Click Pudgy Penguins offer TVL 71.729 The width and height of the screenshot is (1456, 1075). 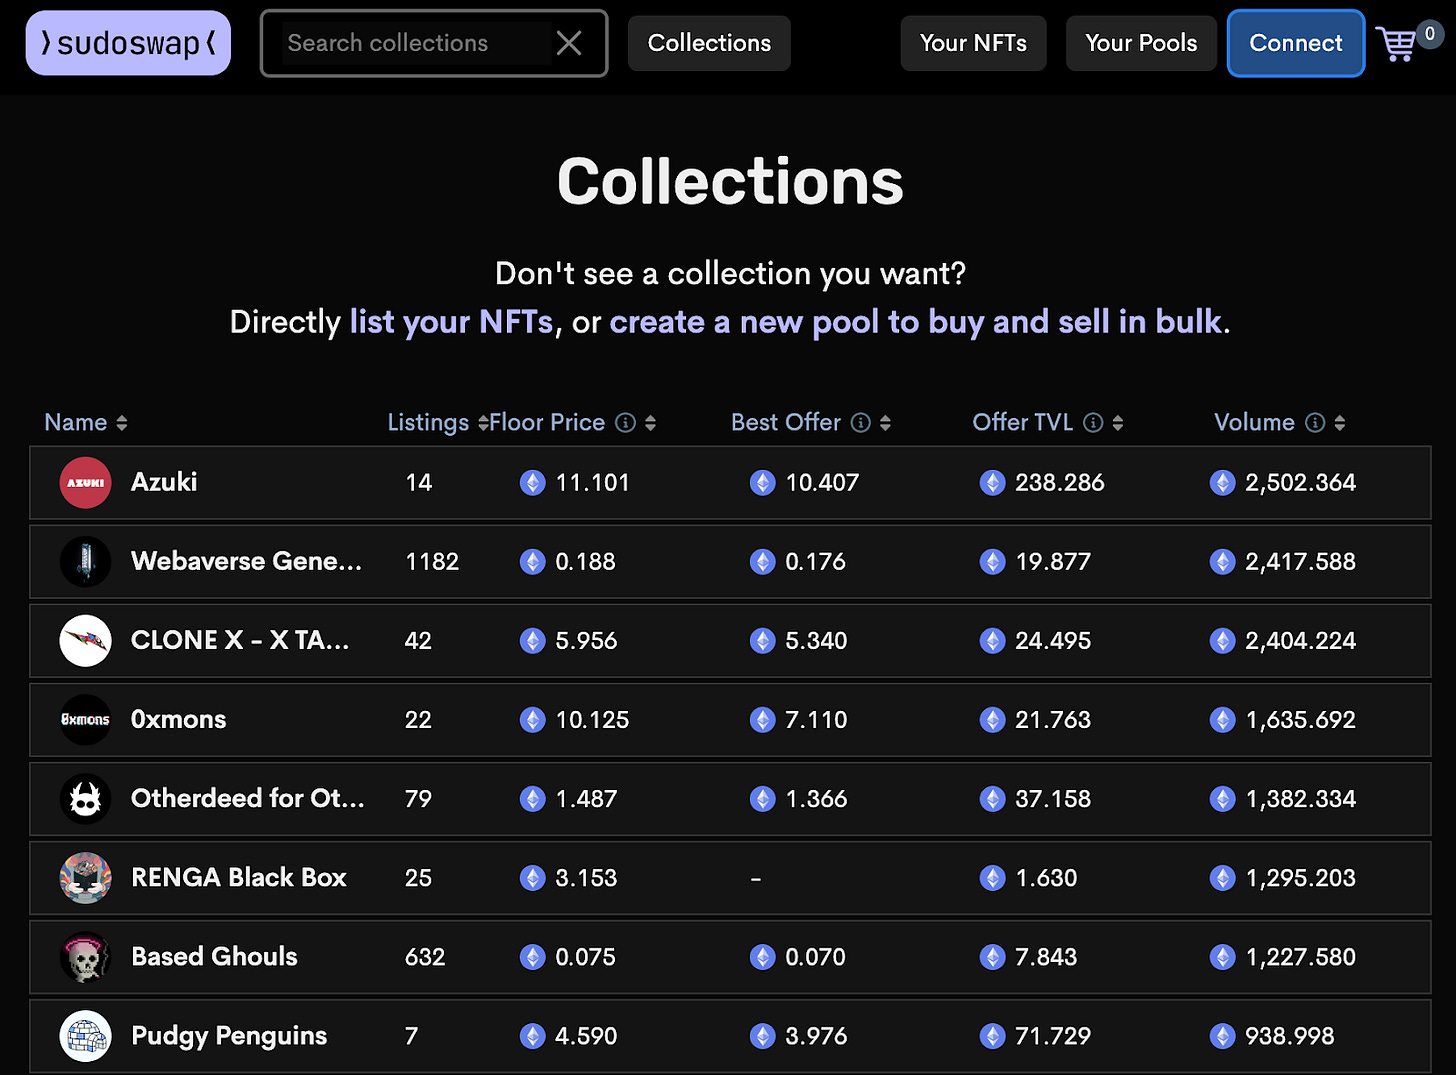[1053, 1036]
